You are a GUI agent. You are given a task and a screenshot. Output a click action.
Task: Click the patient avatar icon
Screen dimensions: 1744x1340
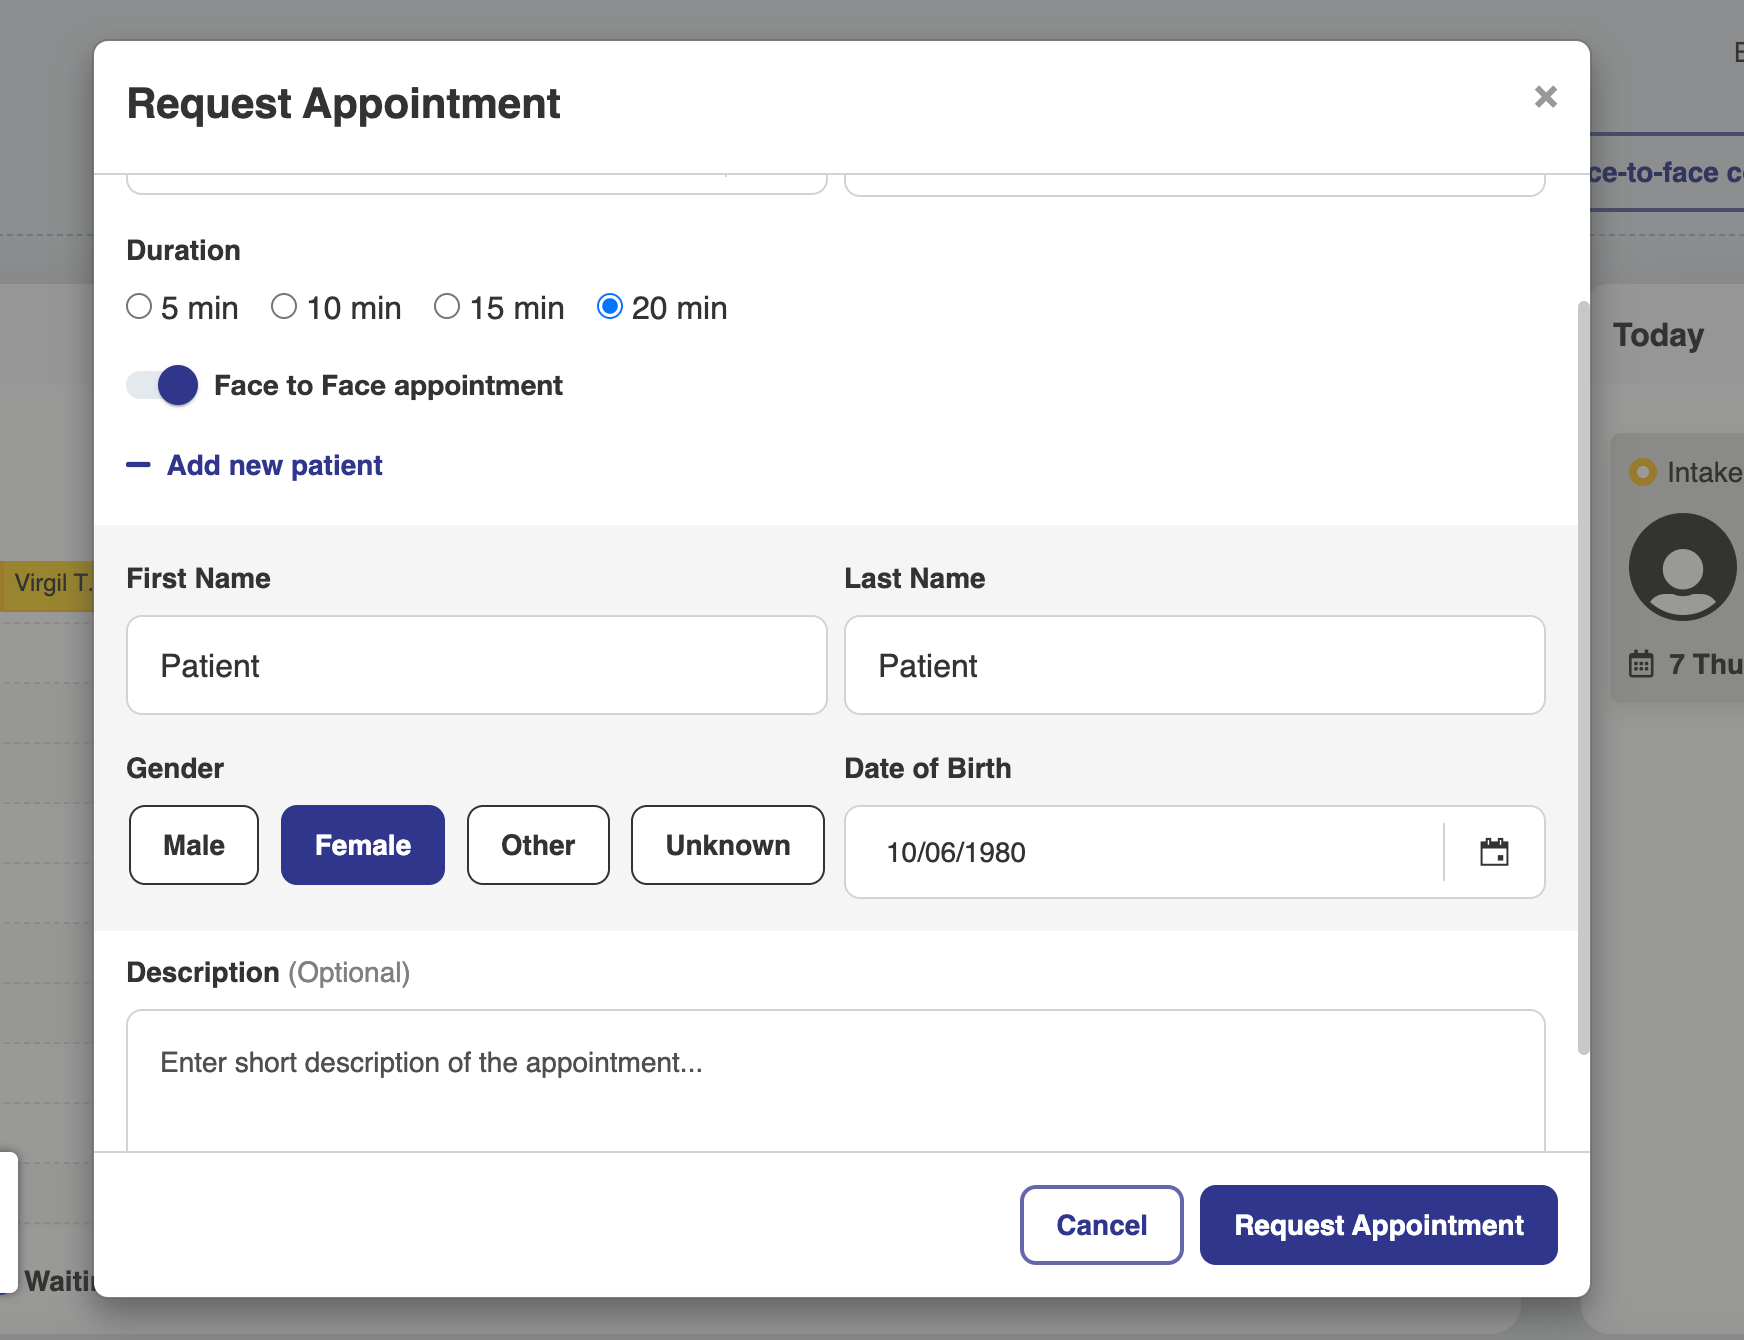pos(1682,567)
